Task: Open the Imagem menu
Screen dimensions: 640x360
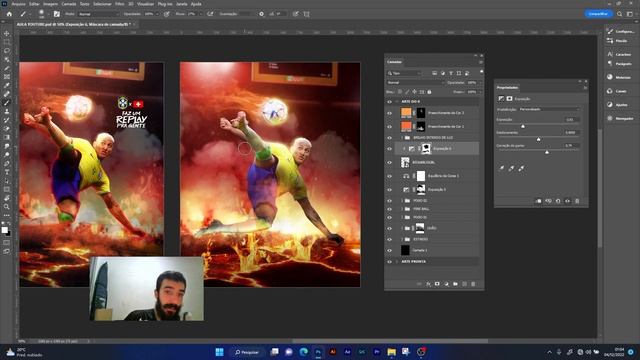Action: [x=51, y=4]
